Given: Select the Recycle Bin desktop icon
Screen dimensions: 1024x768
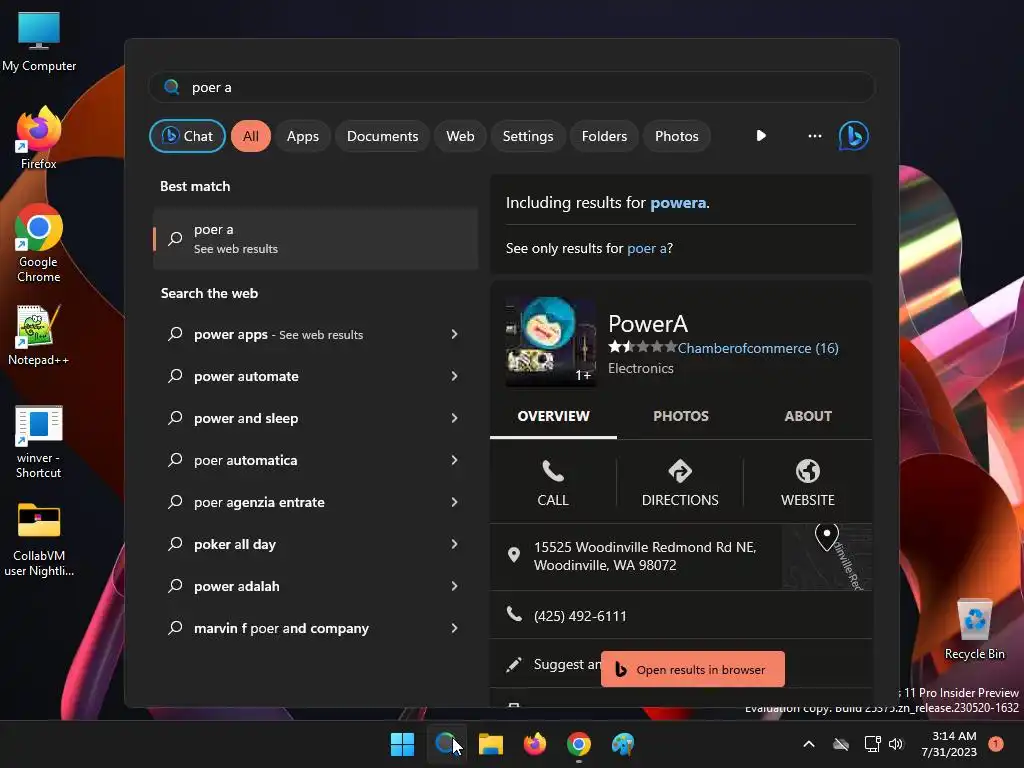Looking at the screenshot, I should [x=974, y=630].
